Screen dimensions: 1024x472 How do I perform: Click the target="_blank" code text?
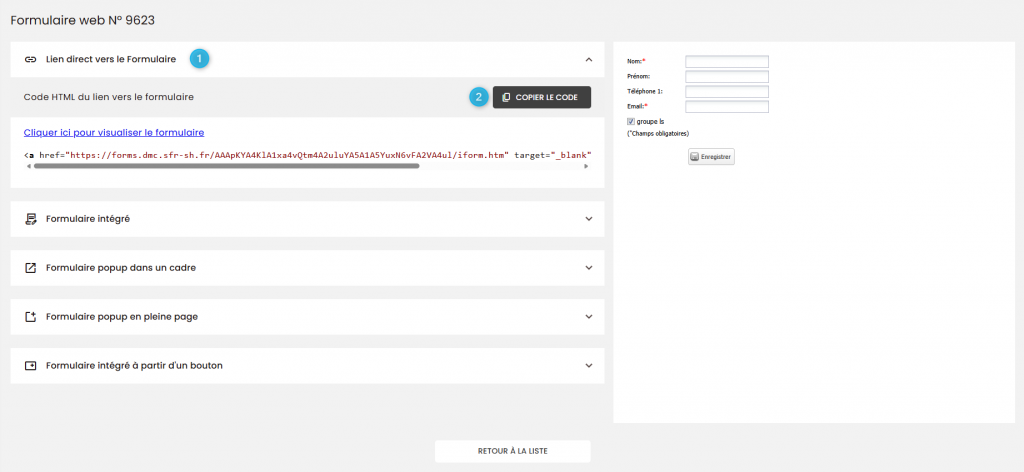pos(552,155)
